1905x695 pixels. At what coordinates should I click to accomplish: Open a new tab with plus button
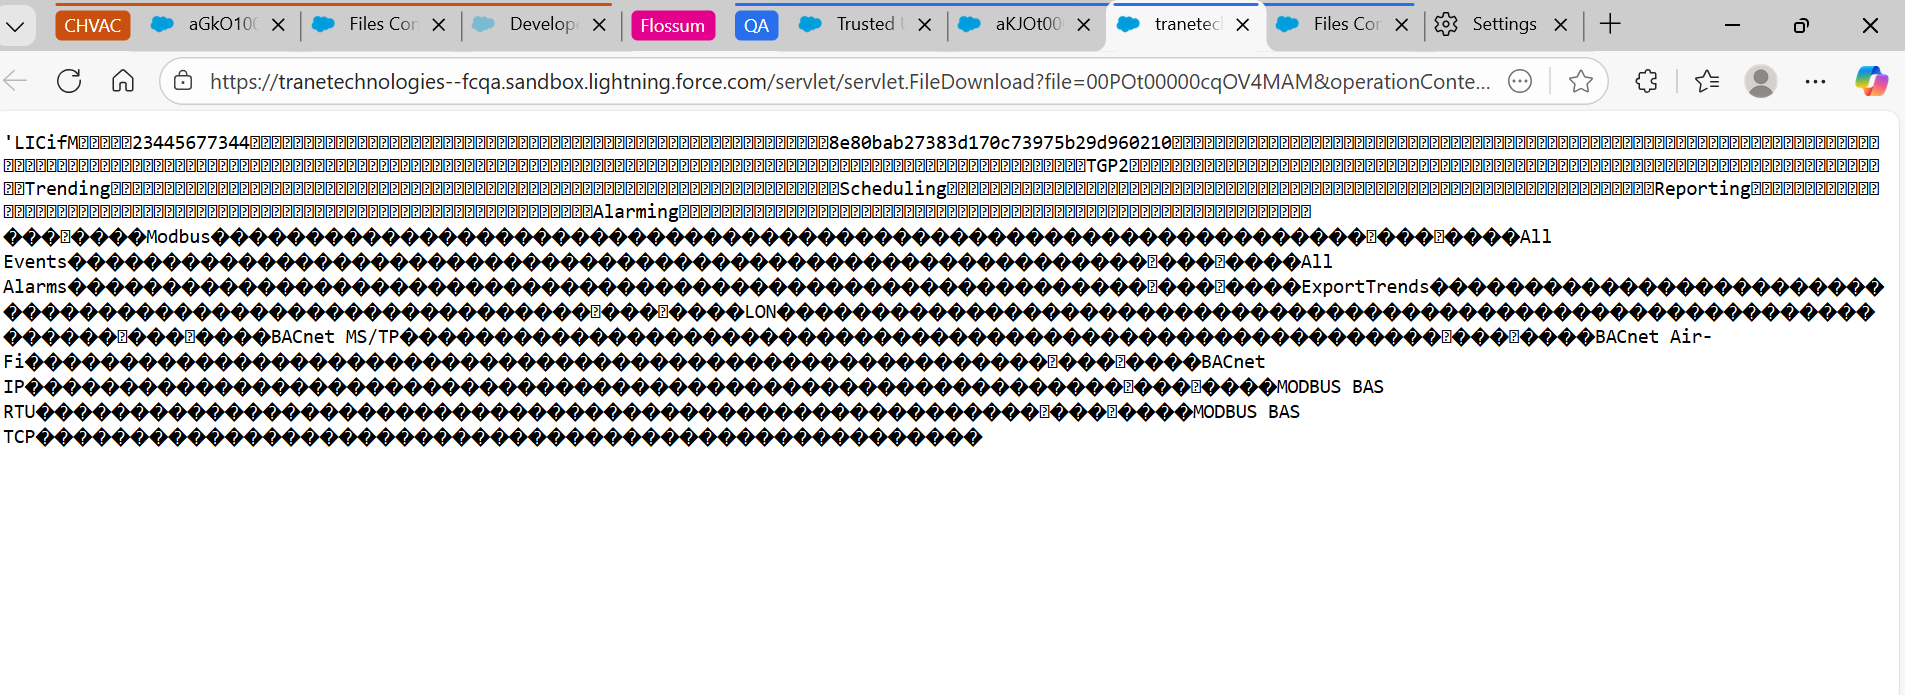click(x=1610, y=25)
